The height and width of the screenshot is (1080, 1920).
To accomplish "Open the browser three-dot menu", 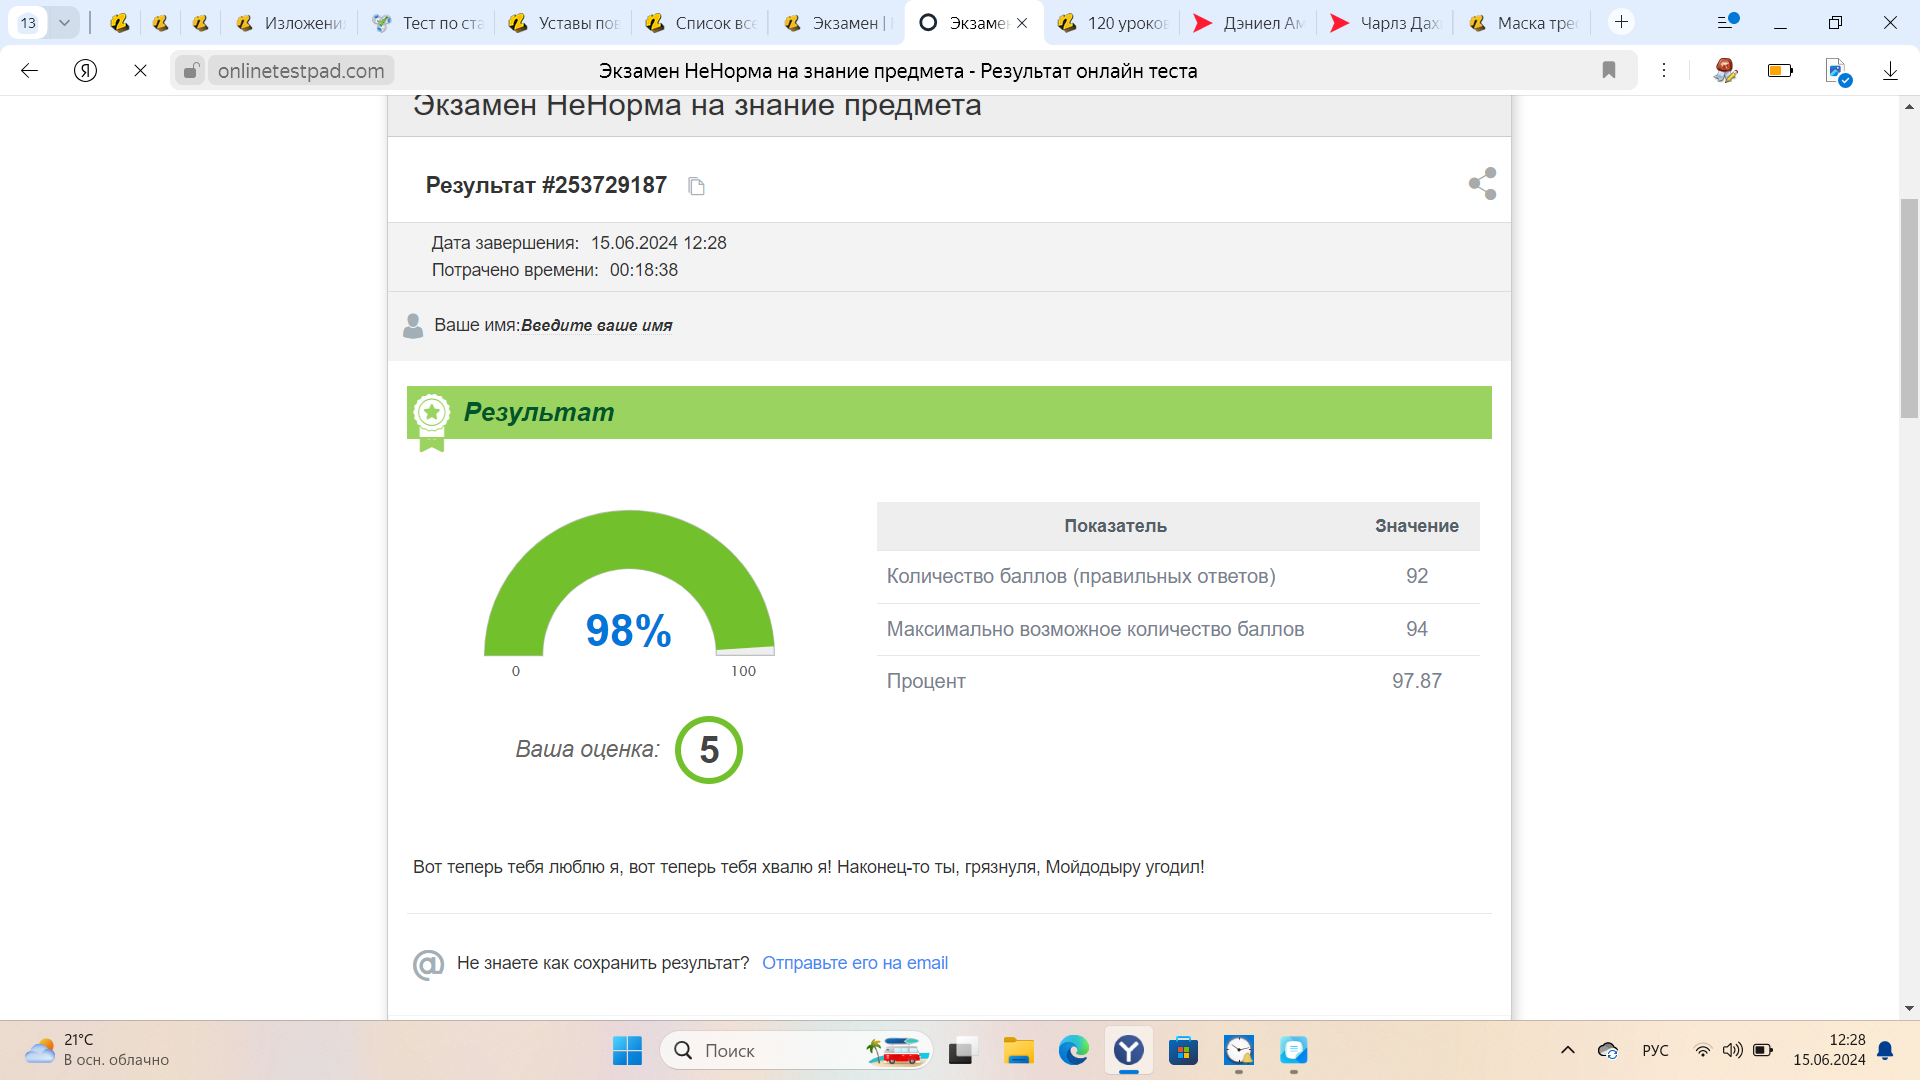I will pyautogui.click(x=1664, y=70).
